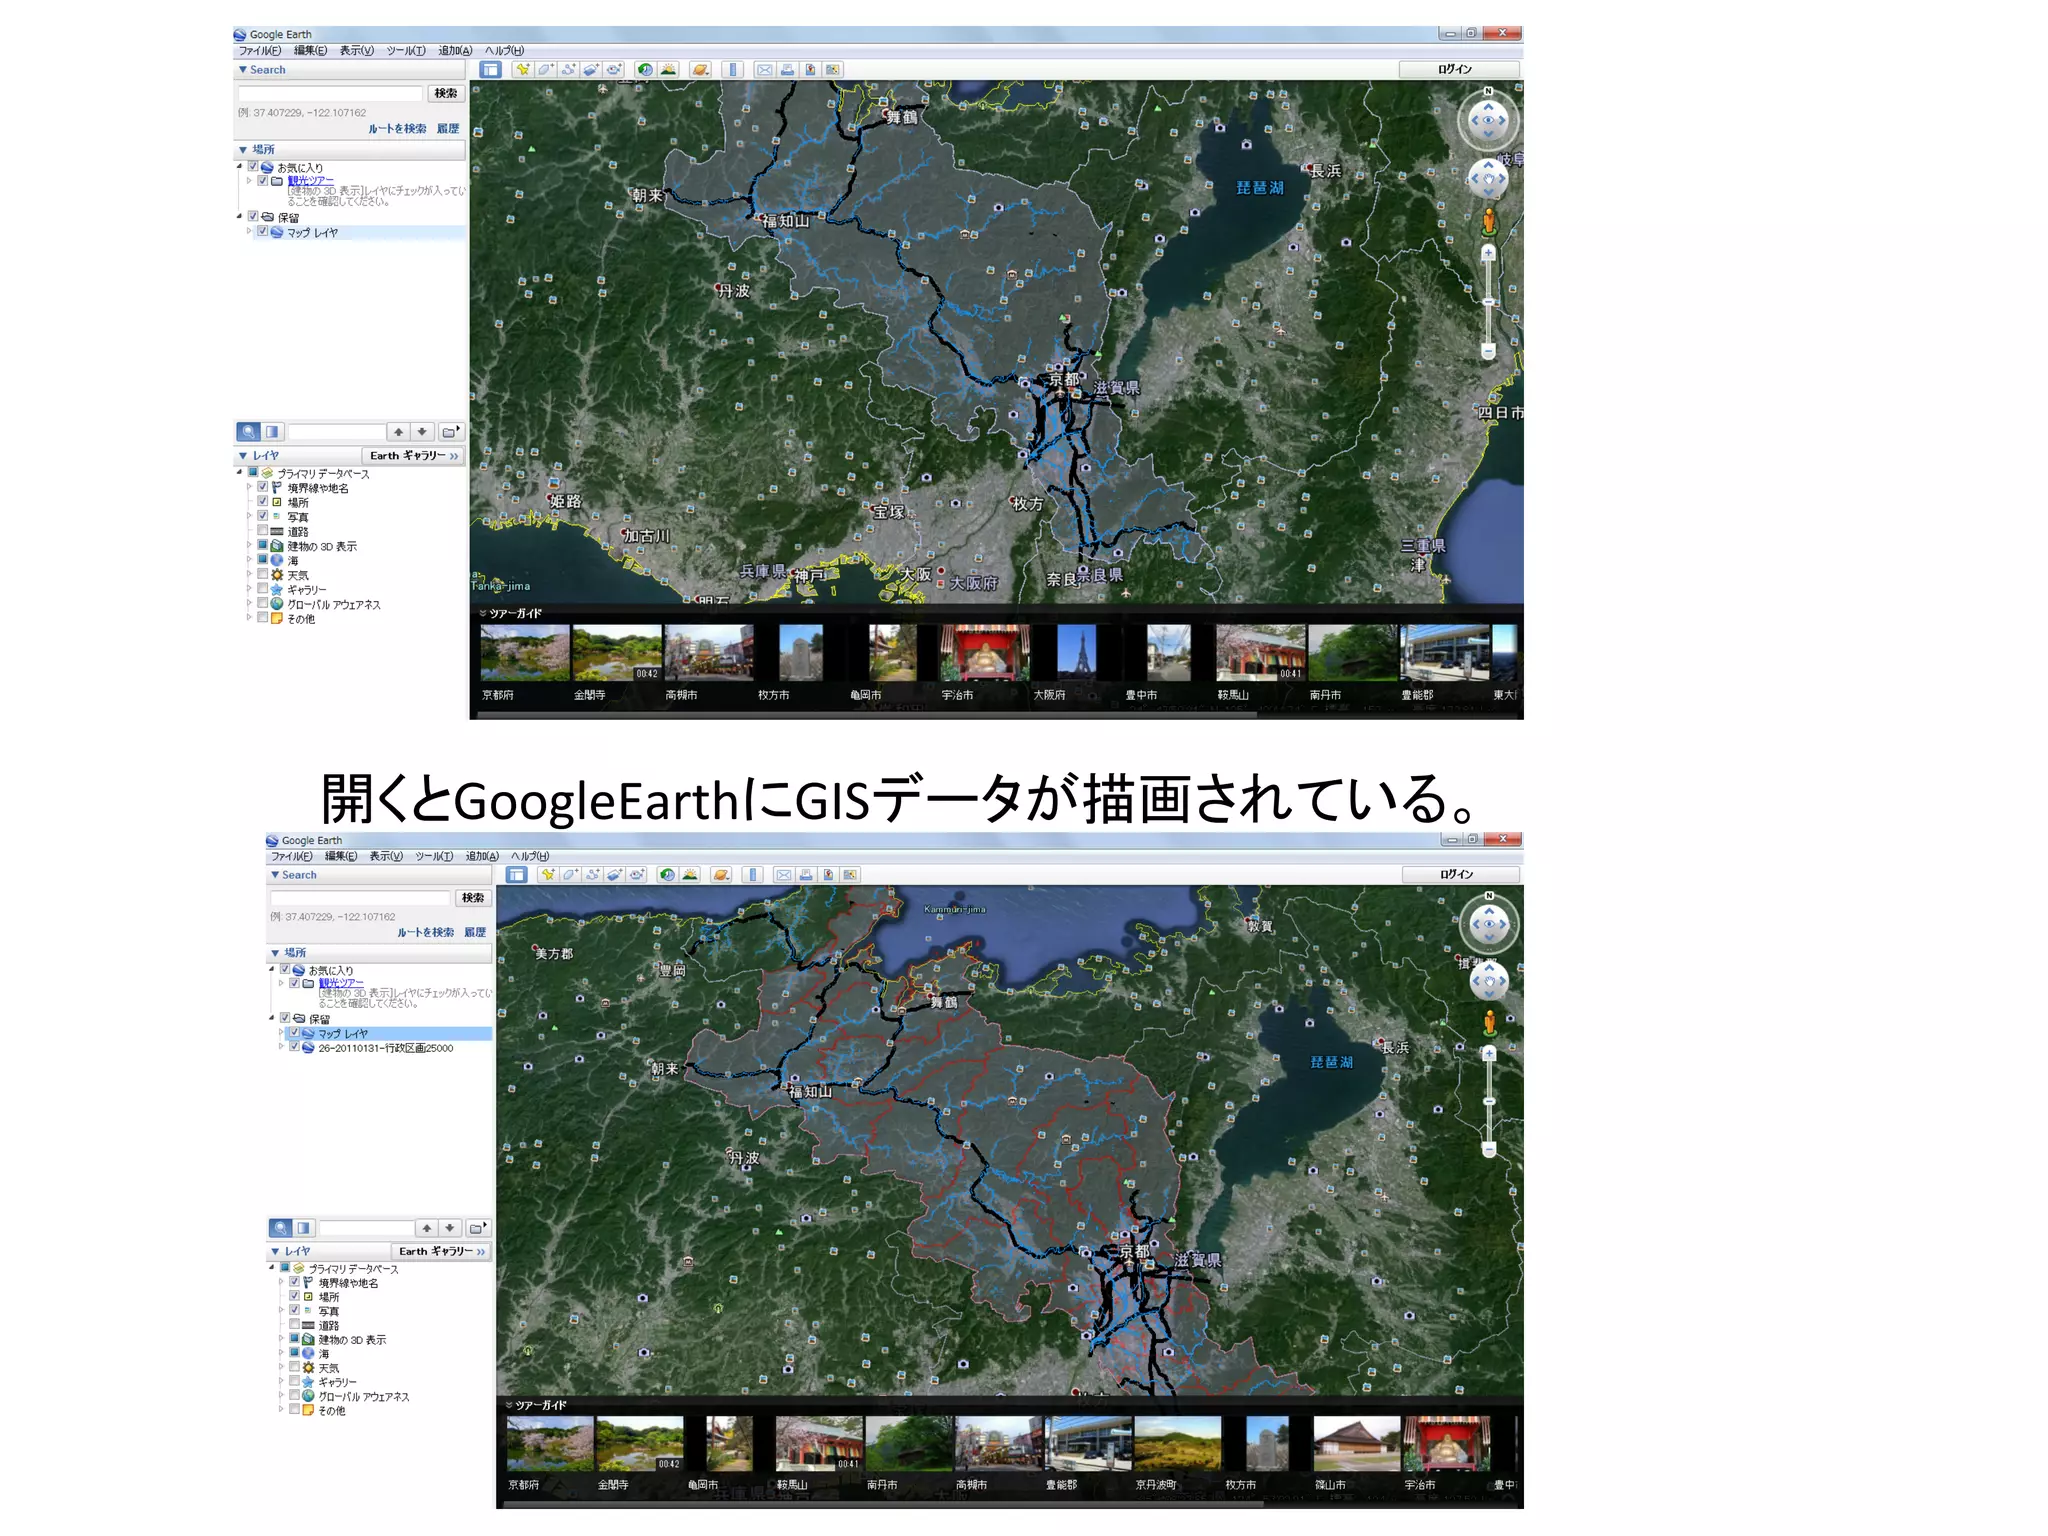Click add path tool in bottom window
Screen dimensions: 2048x1536
click(593, 875)
